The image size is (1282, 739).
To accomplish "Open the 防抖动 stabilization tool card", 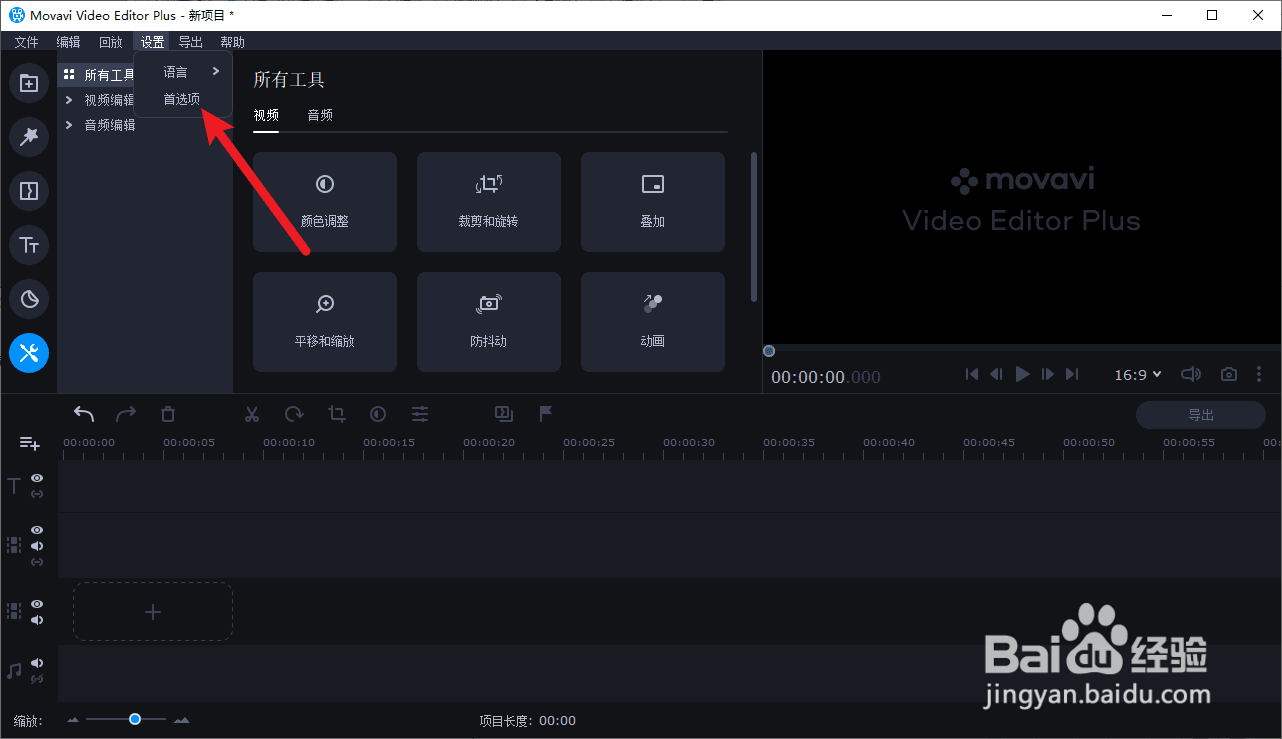I will click(489, 322).
